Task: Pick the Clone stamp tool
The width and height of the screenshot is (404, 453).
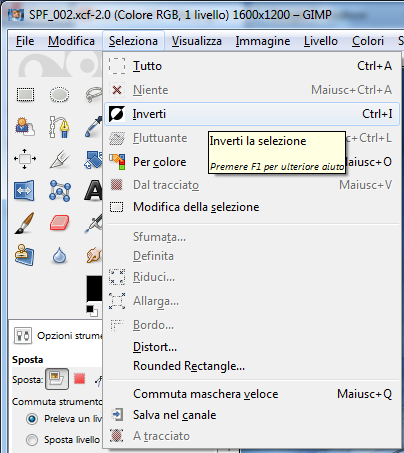Action: tap(24, 255)
